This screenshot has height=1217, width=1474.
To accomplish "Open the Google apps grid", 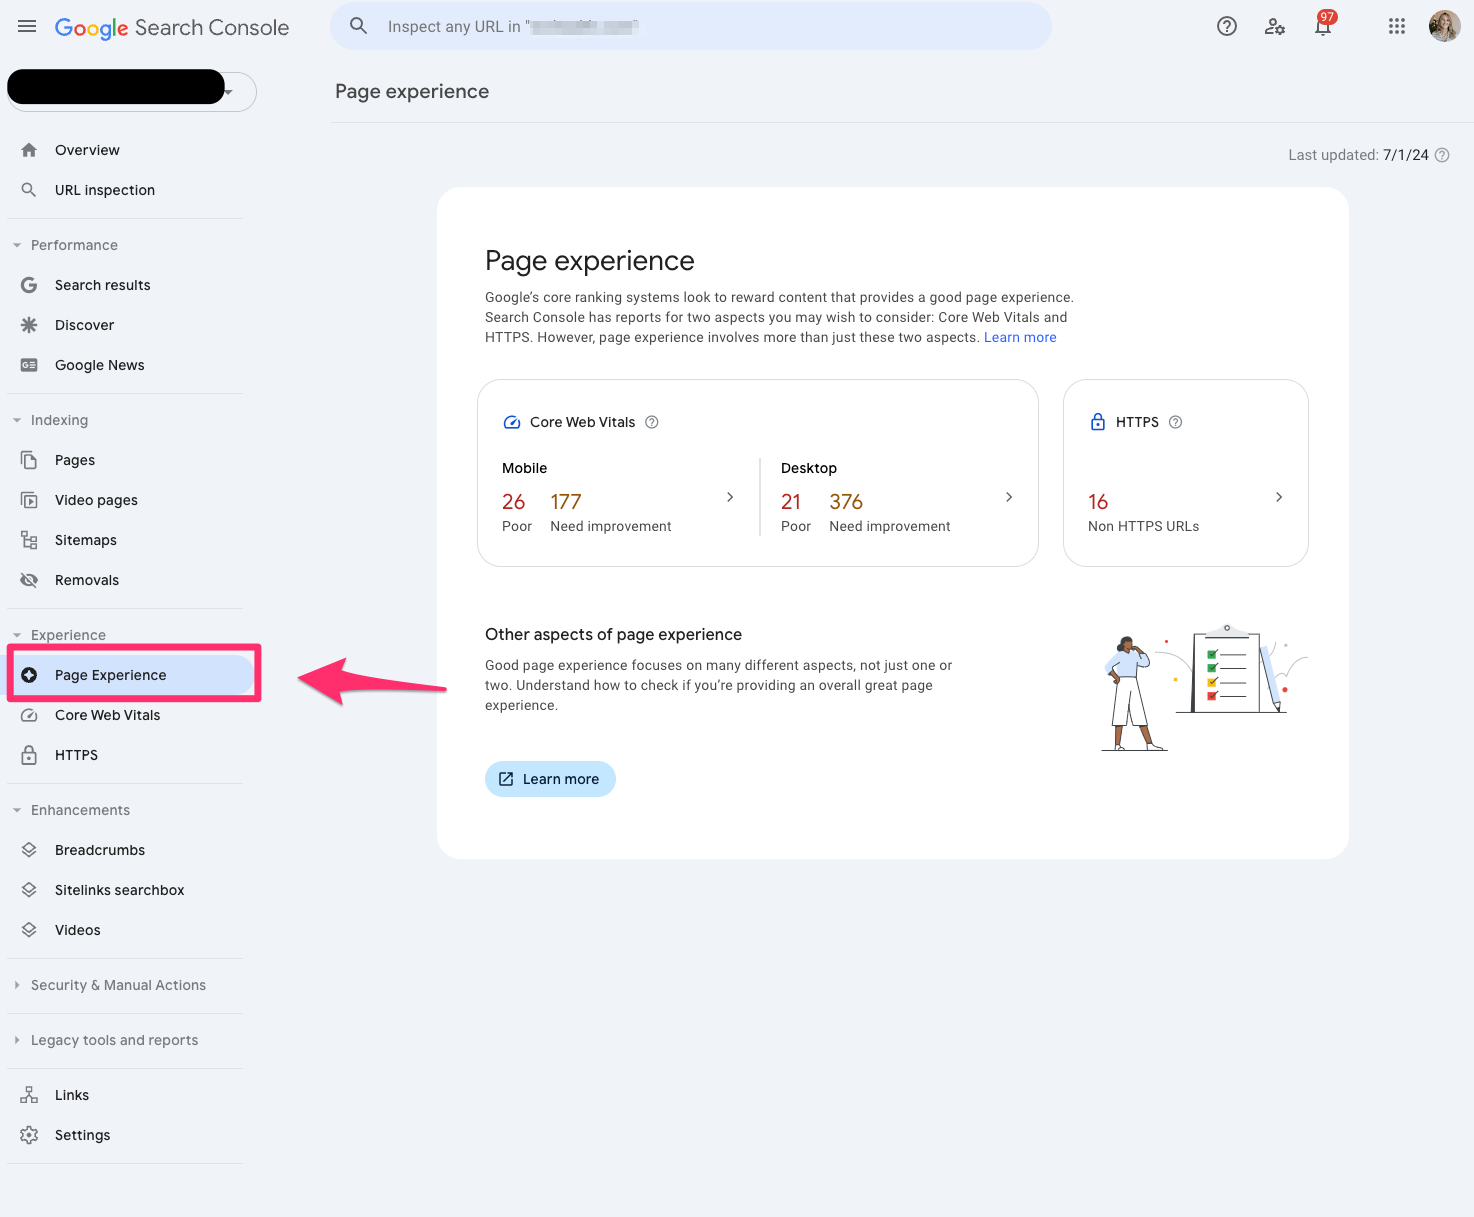I will tap(1397, 27).
